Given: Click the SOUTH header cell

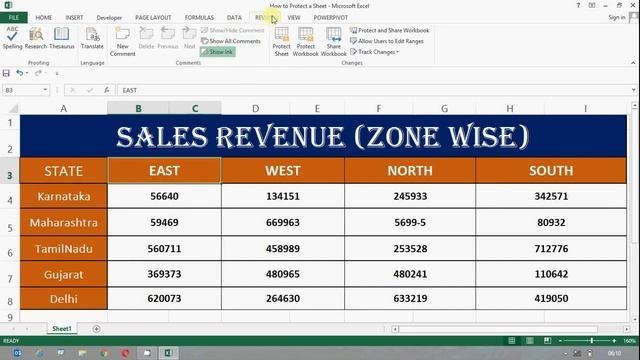Looking at the screenshot, I should (x=551, y=171).
